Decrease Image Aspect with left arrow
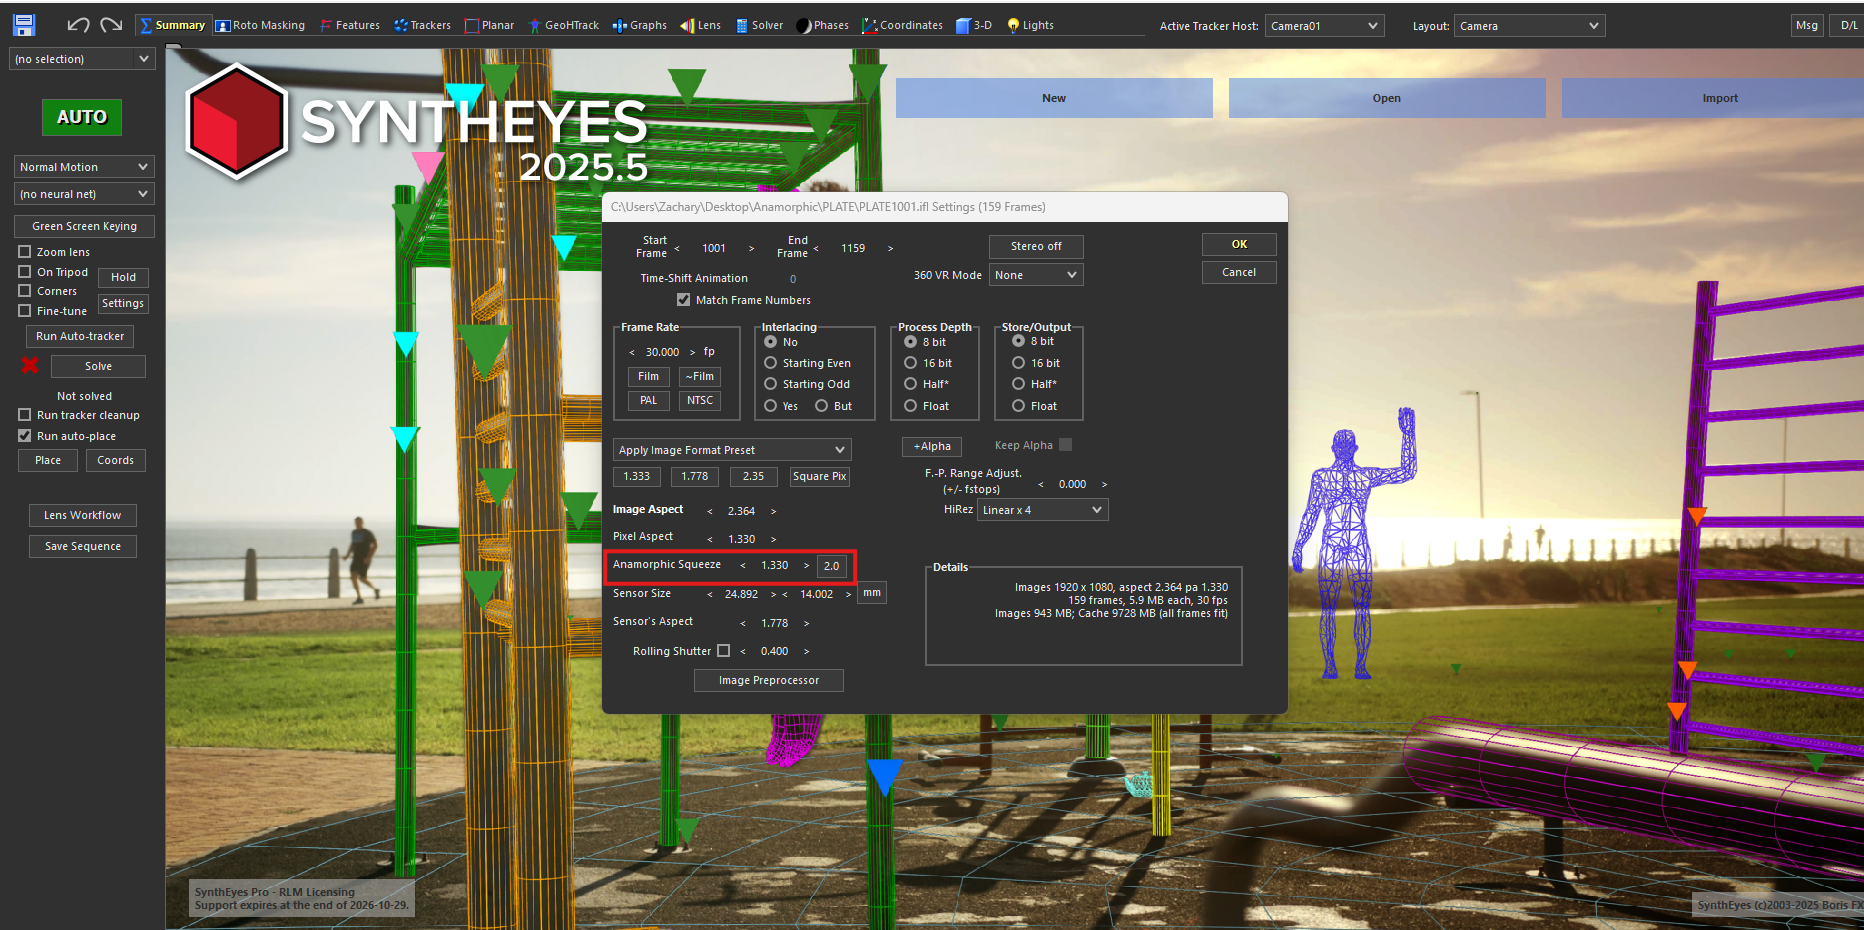 point(710,511)
